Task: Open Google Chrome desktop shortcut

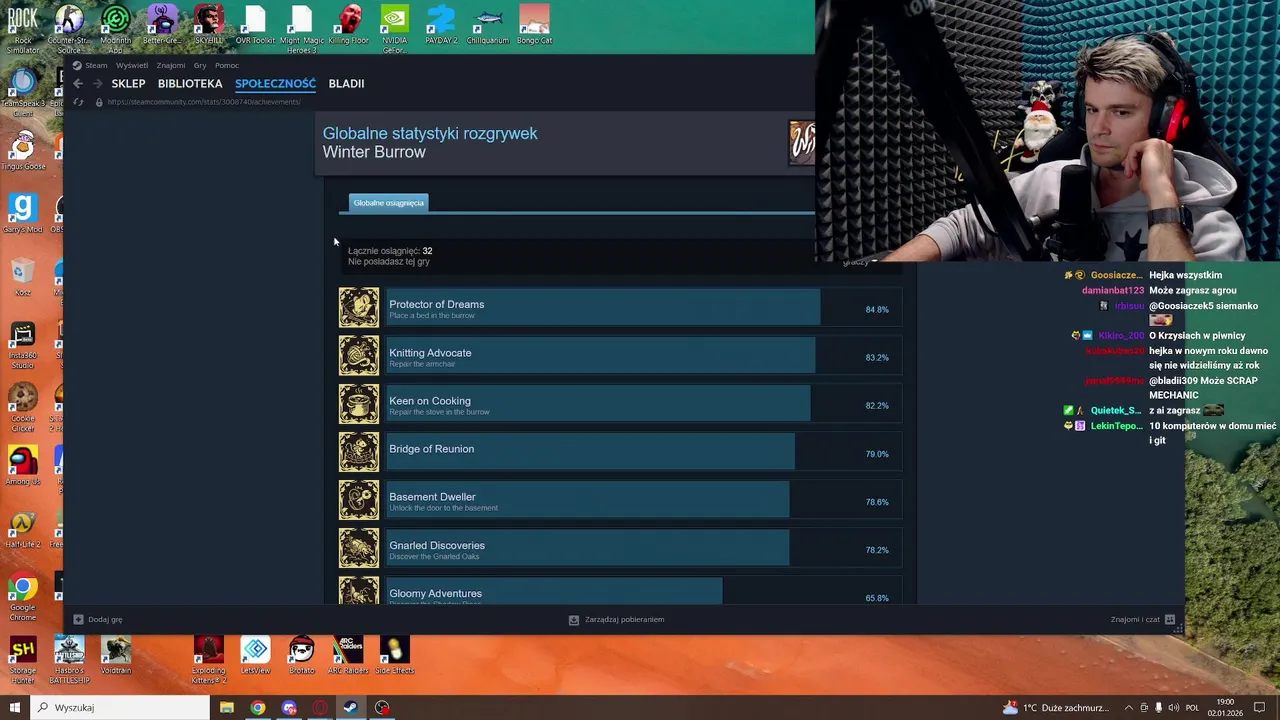Action: click(22, 597)
